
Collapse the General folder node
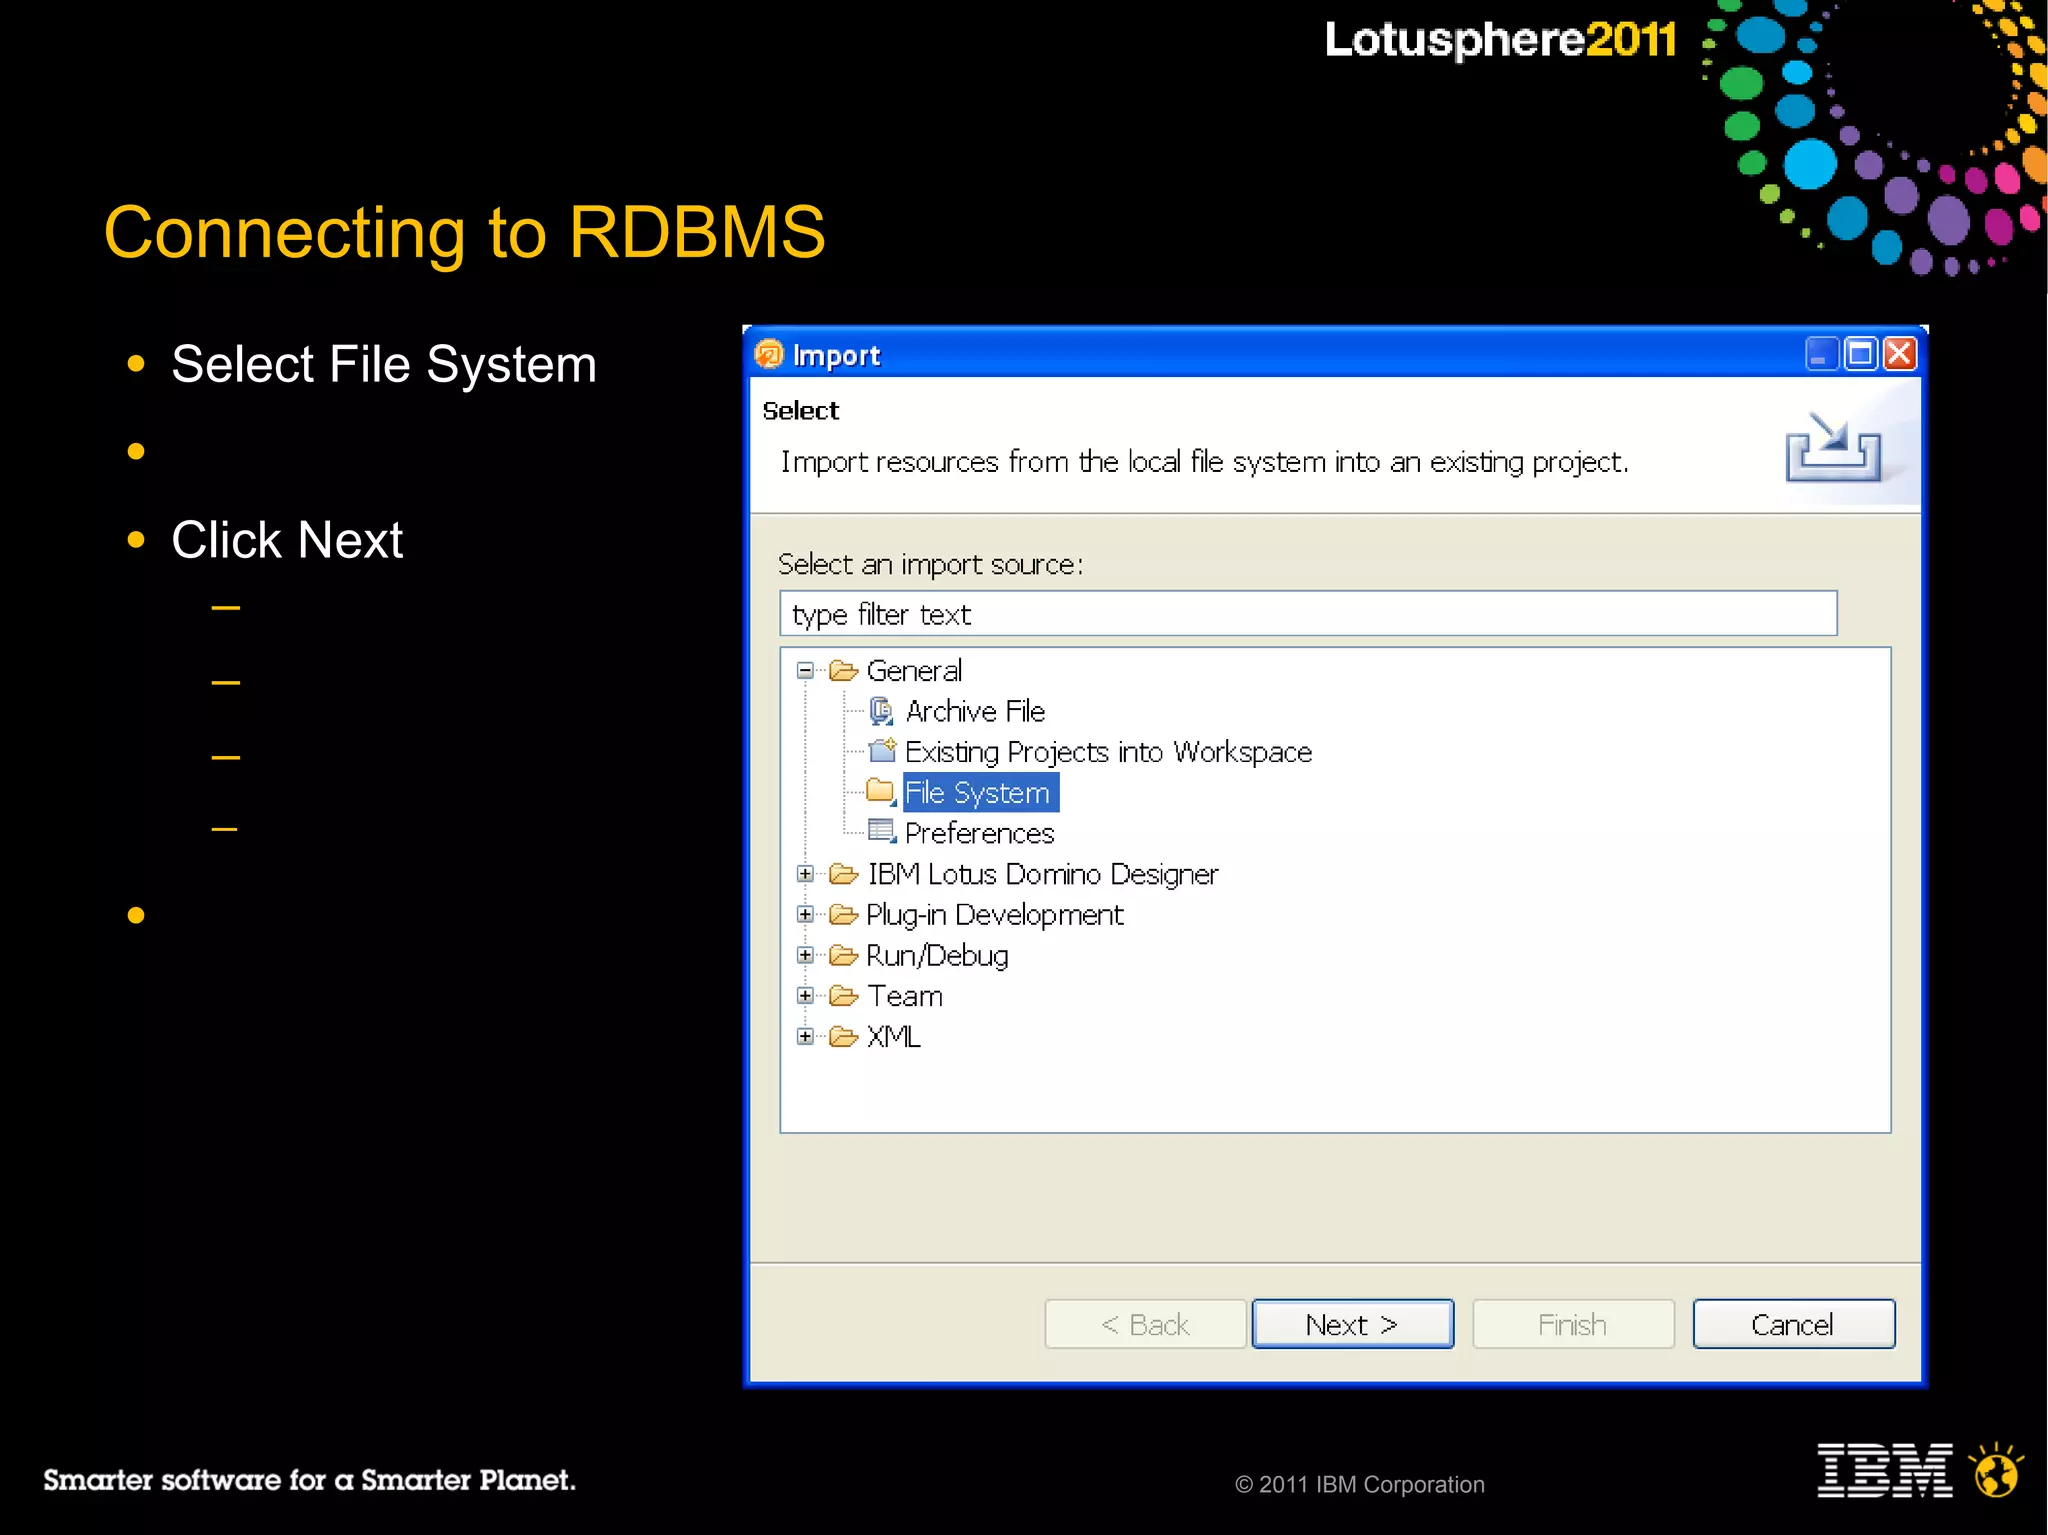coord(805,670)
